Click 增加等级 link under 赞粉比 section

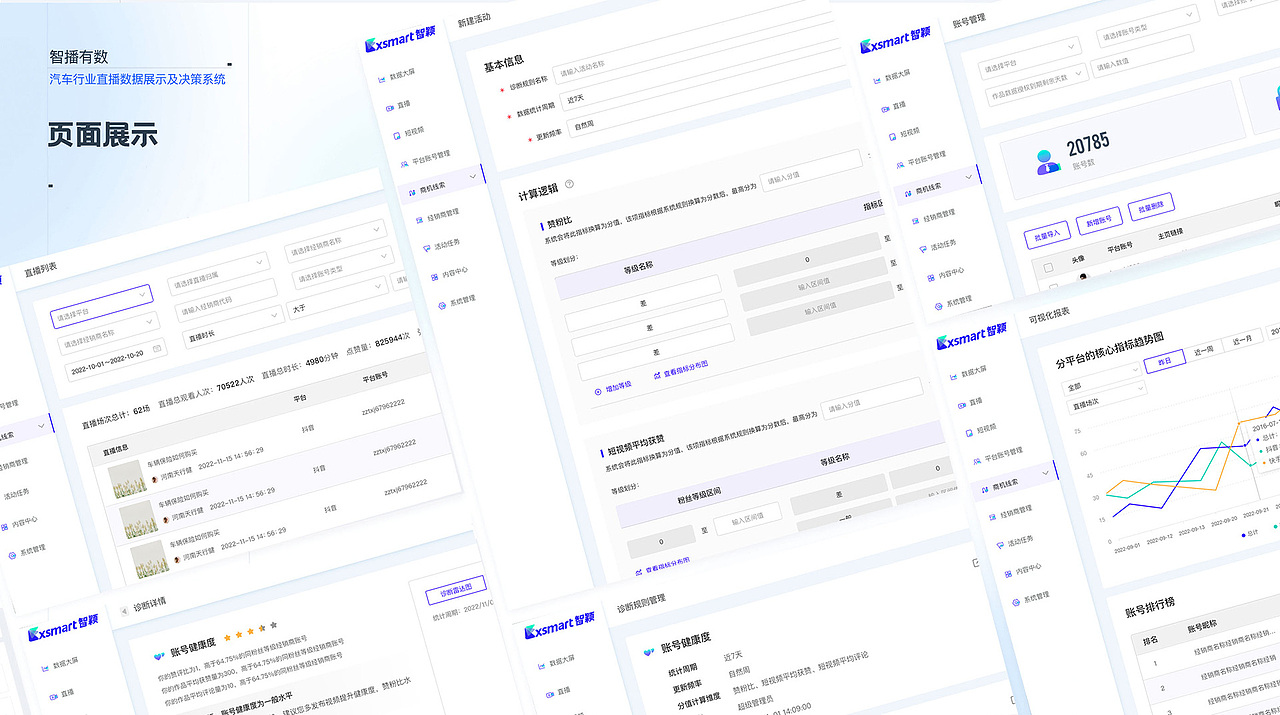612,387
